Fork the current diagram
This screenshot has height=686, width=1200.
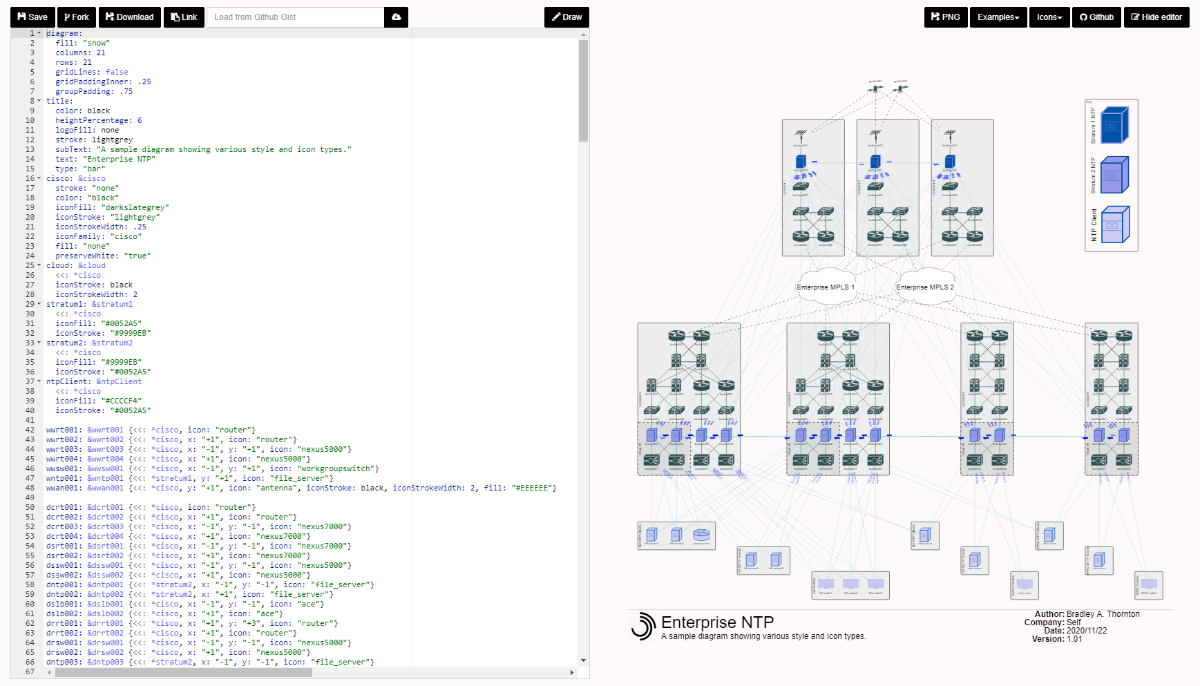75,17
